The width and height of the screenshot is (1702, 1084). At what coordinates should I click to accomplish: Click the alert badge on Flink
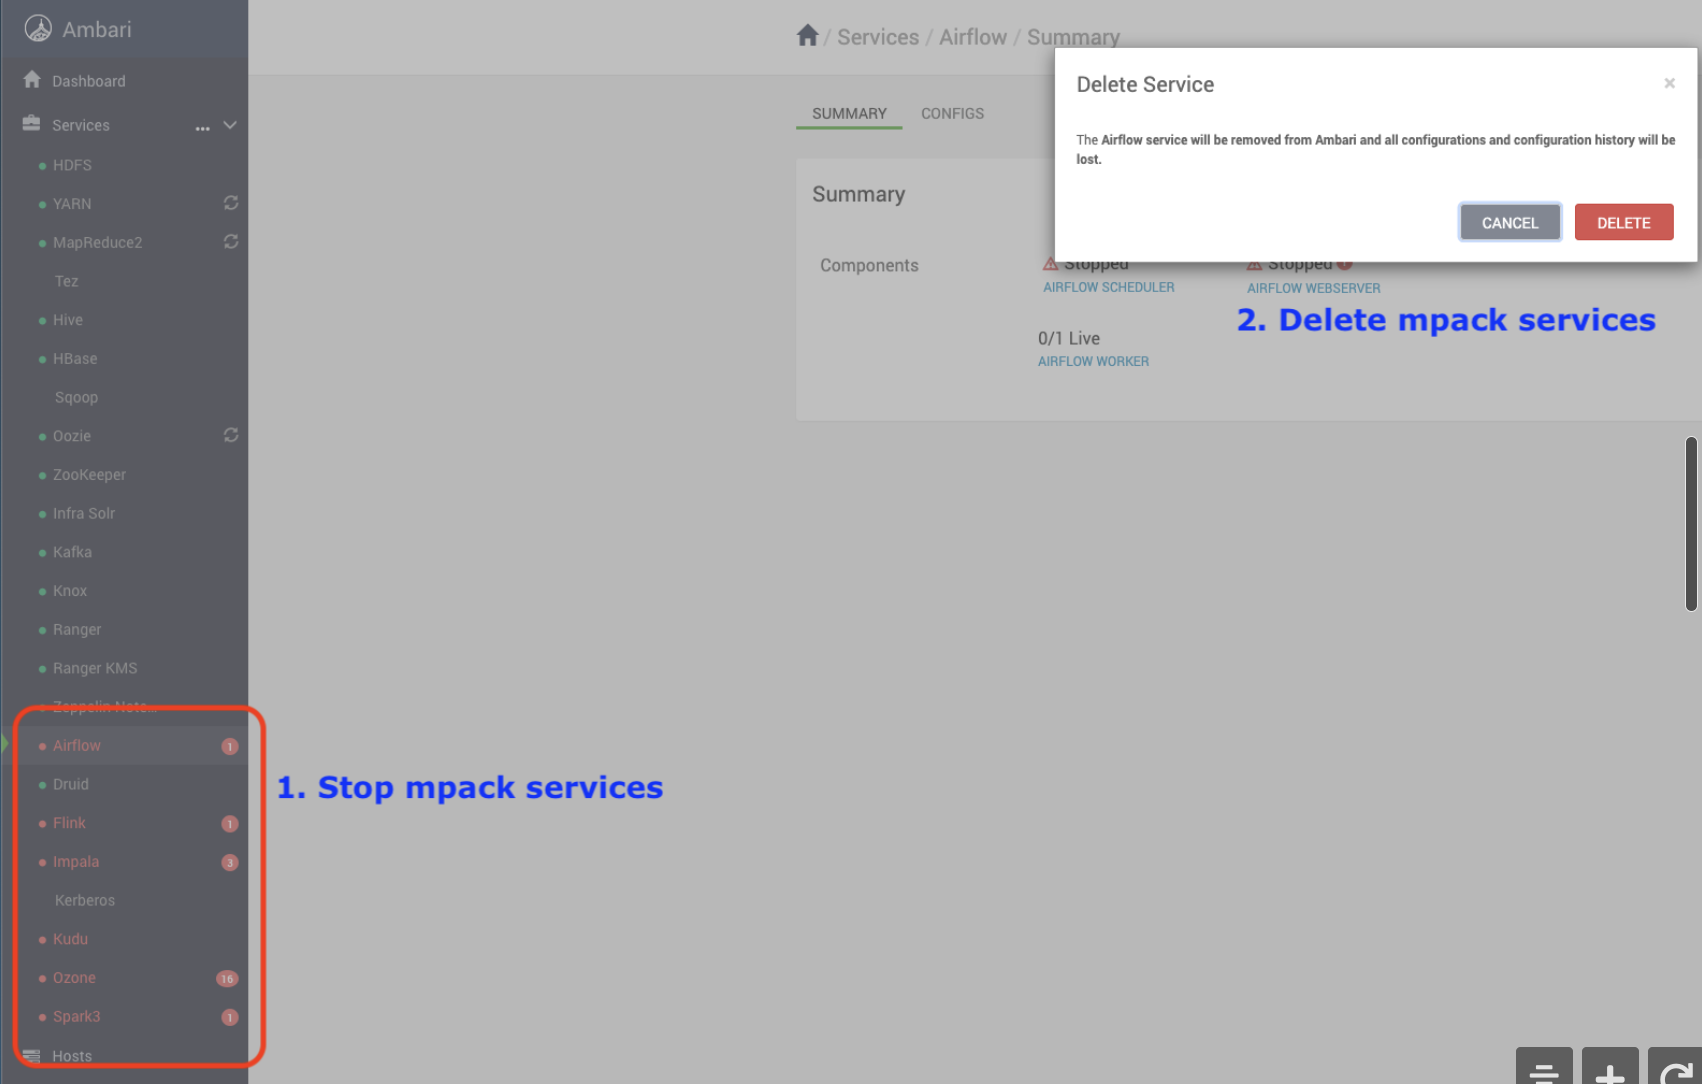pyautogui.click(x=230, y=824)
